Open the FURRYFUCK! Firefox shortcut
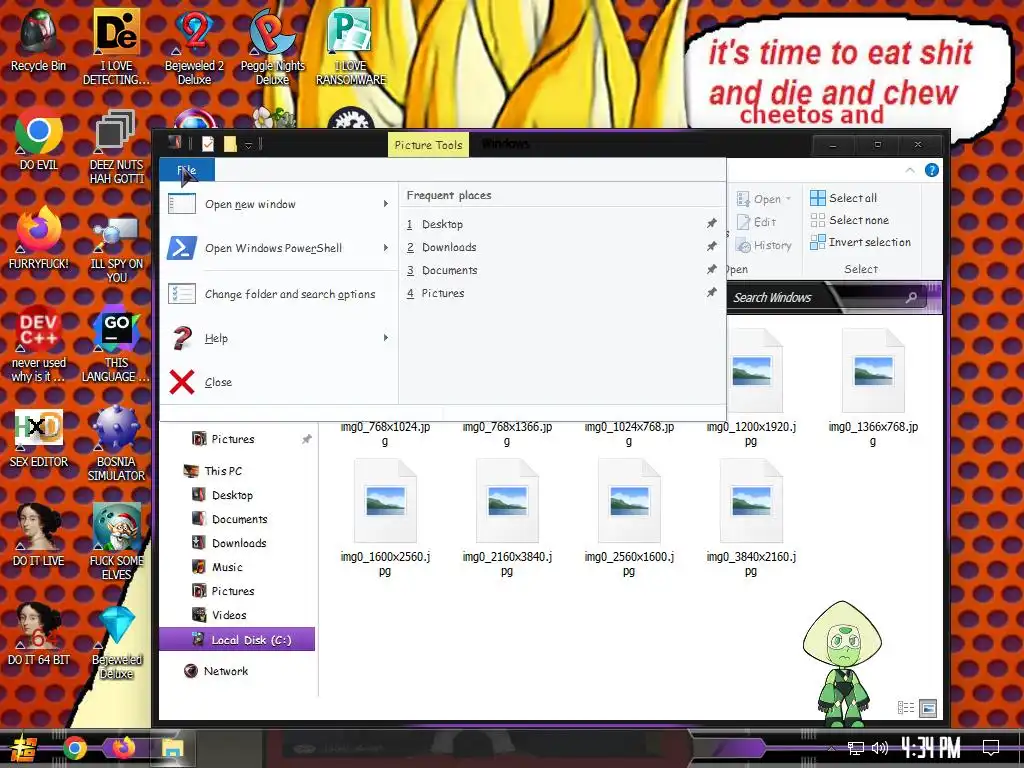 click(38, 238)
